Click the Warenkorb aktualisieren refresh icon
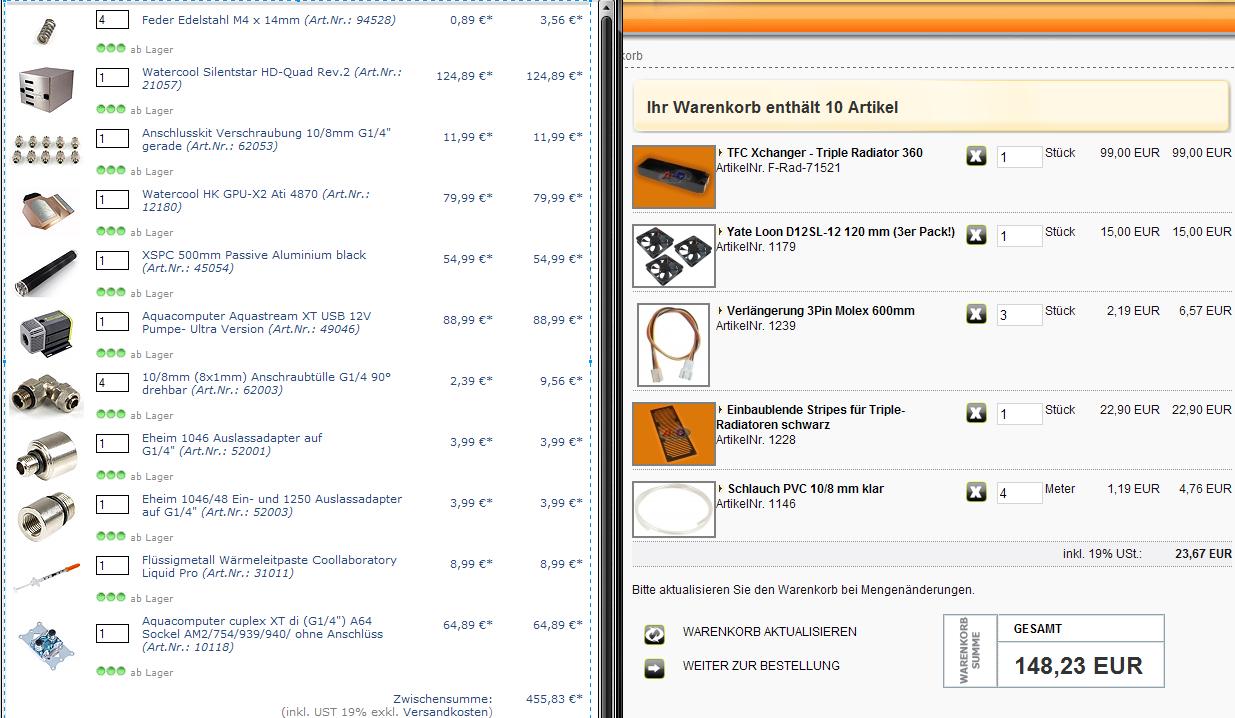Viewport: 1235px width, 718px height. point(655,634)
